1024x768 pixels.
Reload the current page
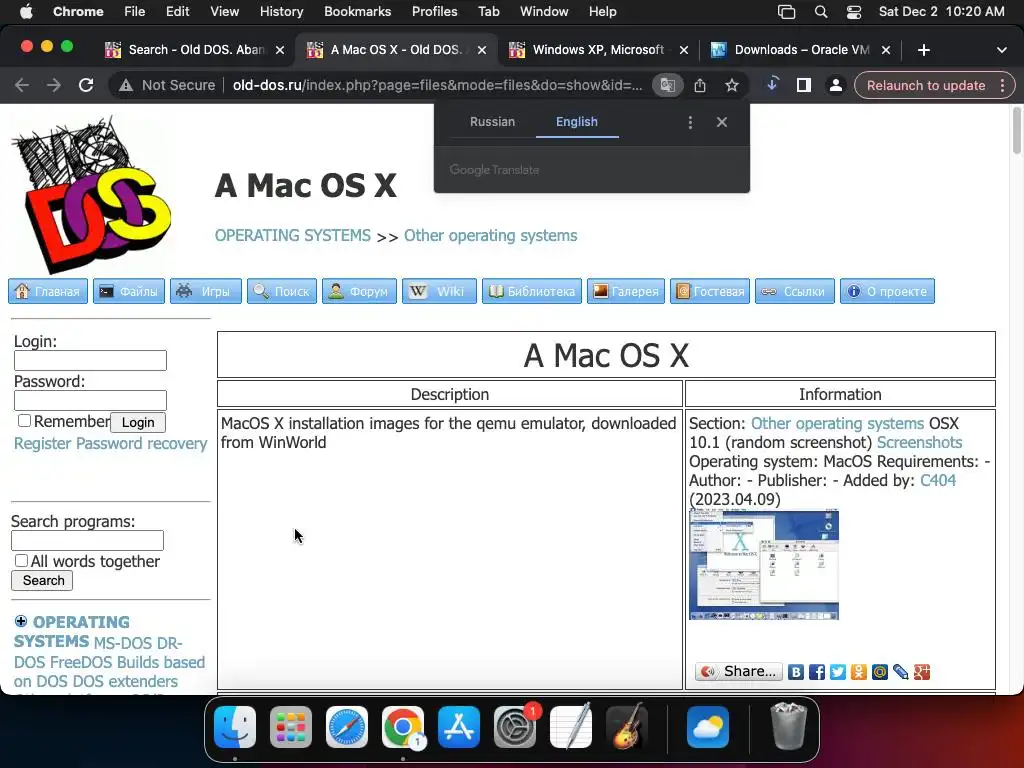[86, 85]
